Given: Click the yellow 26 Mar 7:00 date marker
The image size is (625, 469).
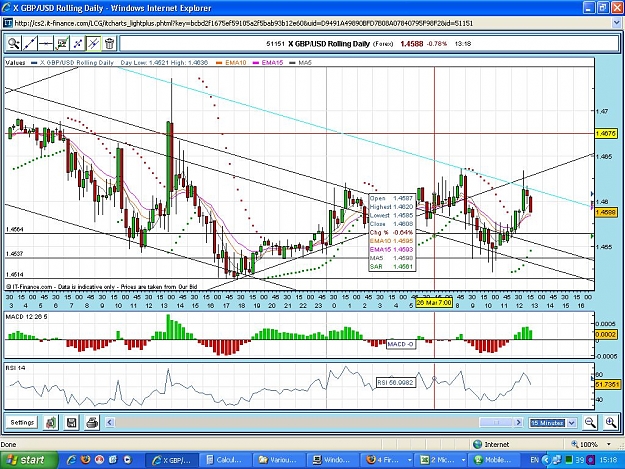Looking at the screenshot, I should point(434,302).
